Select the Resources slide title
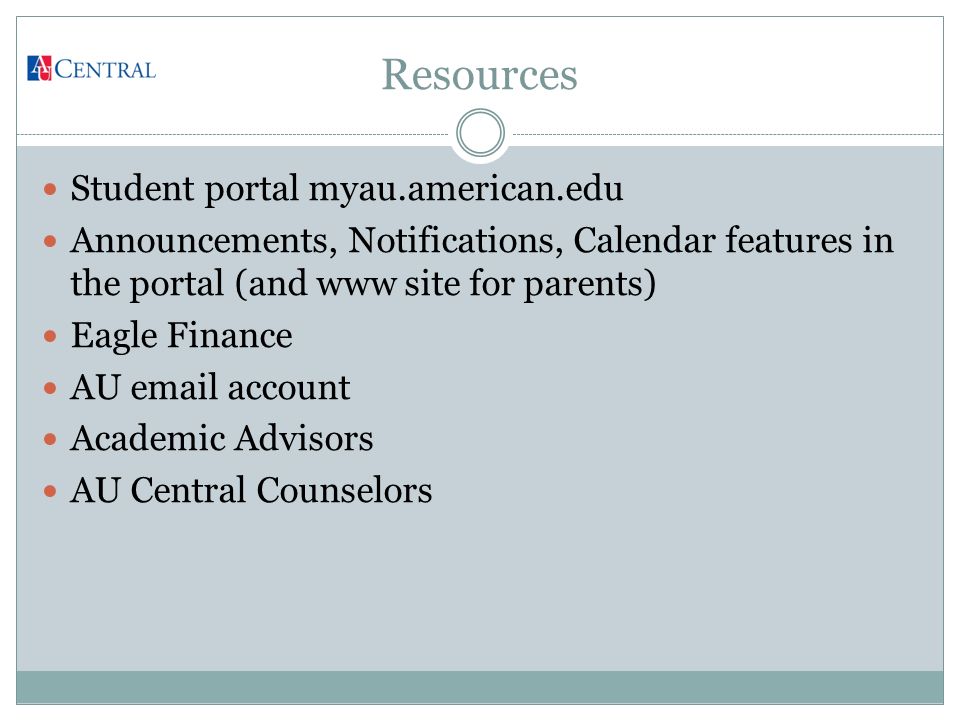Image resolution: width=960 pixels, height=720 pixels. tap(479, 75)
